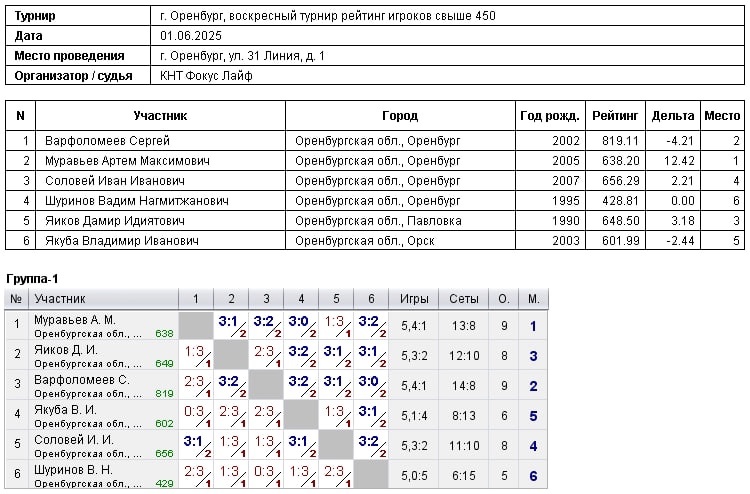Viewport: 750px width, 494px height.
Task: Click the Игры column header in the group table
Action: click(x=414, y=298)
